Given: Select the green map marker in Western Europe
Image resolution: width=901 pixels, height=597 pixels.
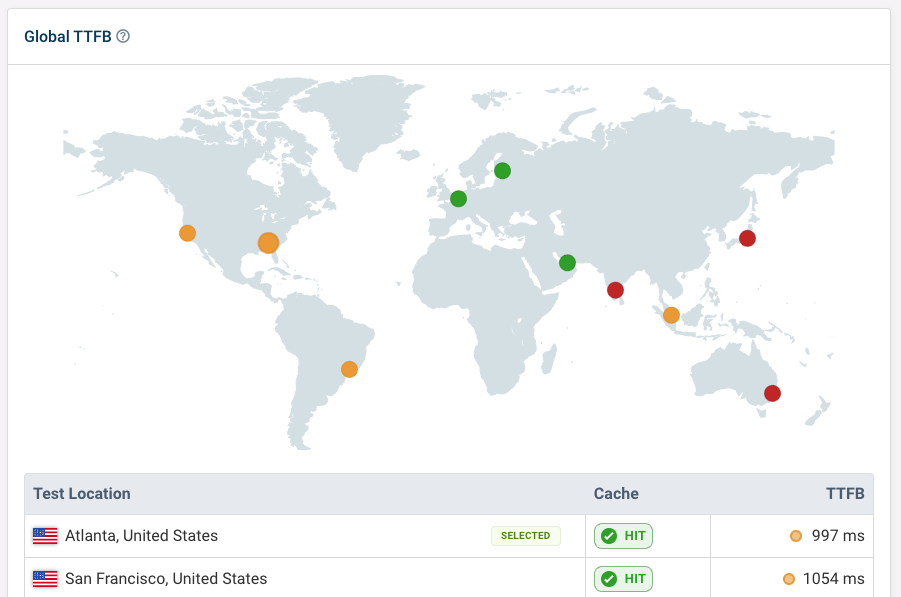Looking at the screenshot, I should [x=459, y=199].
